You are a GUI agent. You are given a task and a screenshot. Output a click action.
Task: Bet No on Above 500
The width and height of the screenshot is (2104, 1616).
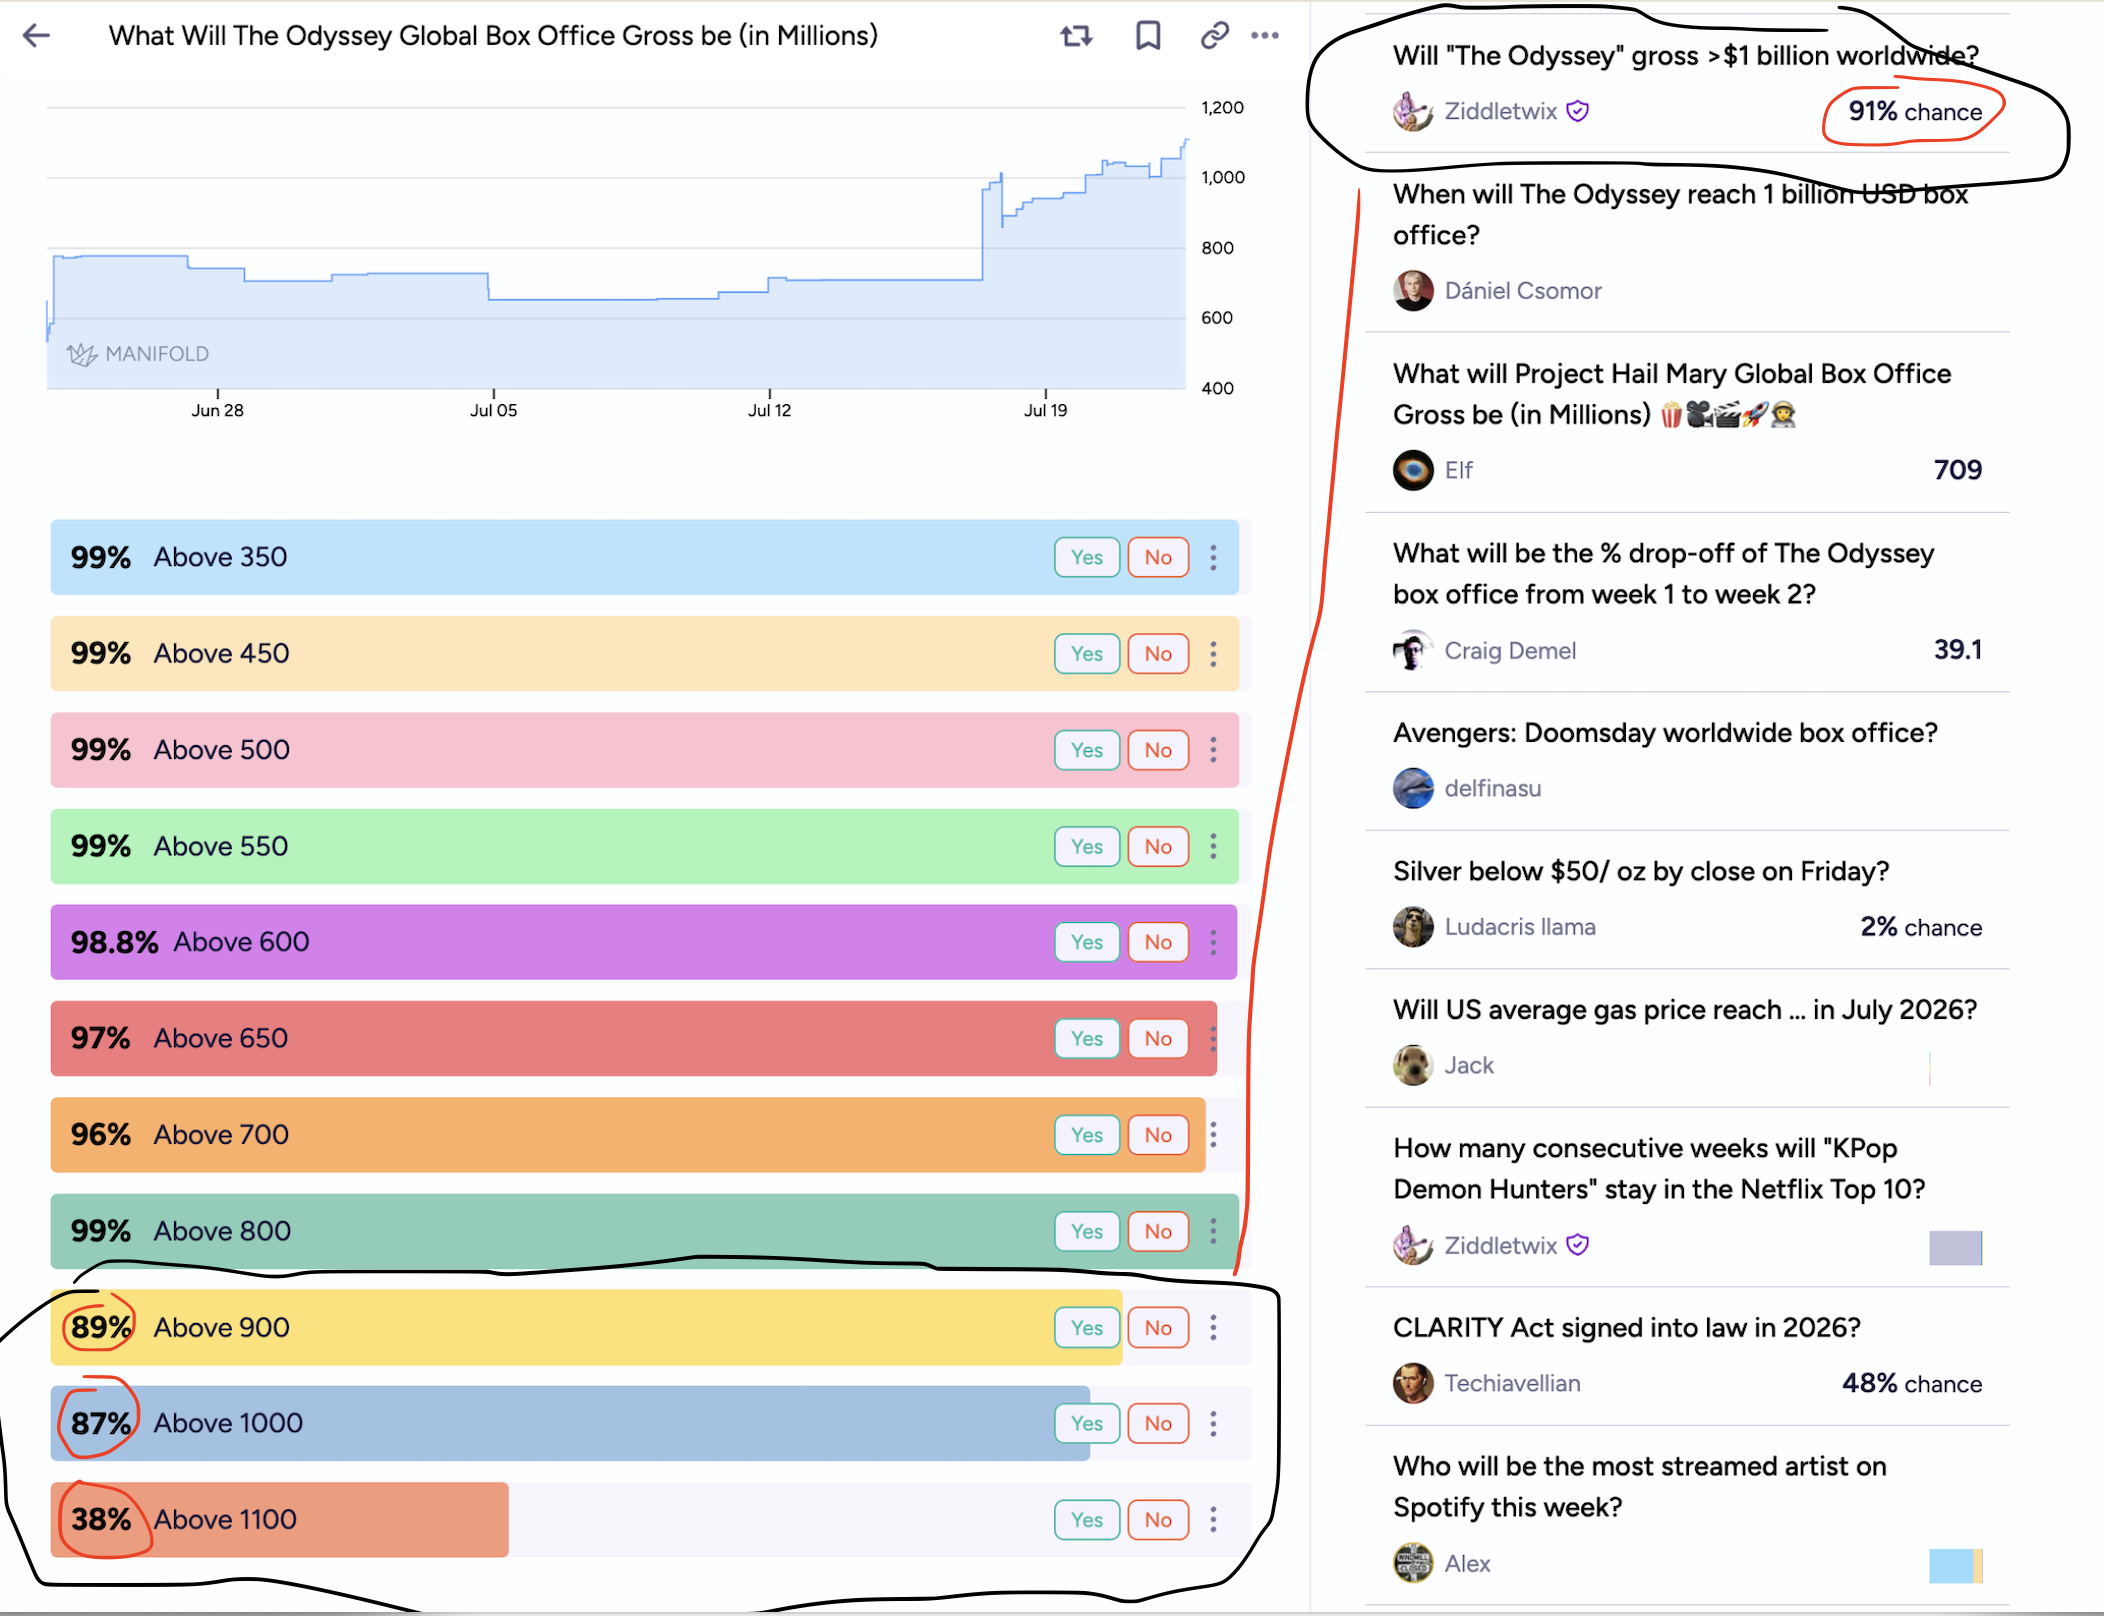point(1158,750)
